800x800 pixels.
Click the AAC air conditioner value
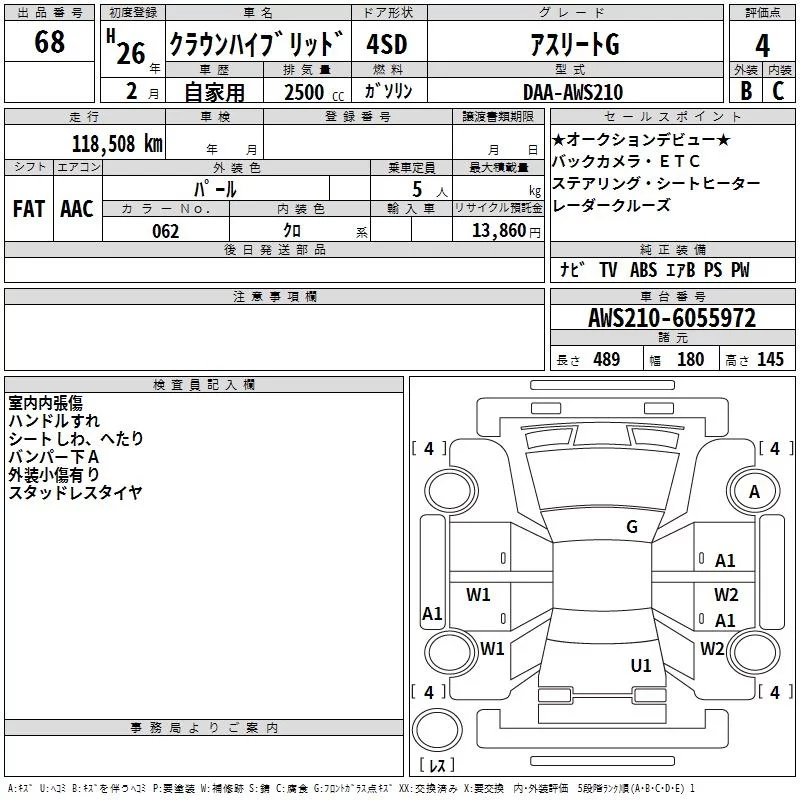point(77,209)
